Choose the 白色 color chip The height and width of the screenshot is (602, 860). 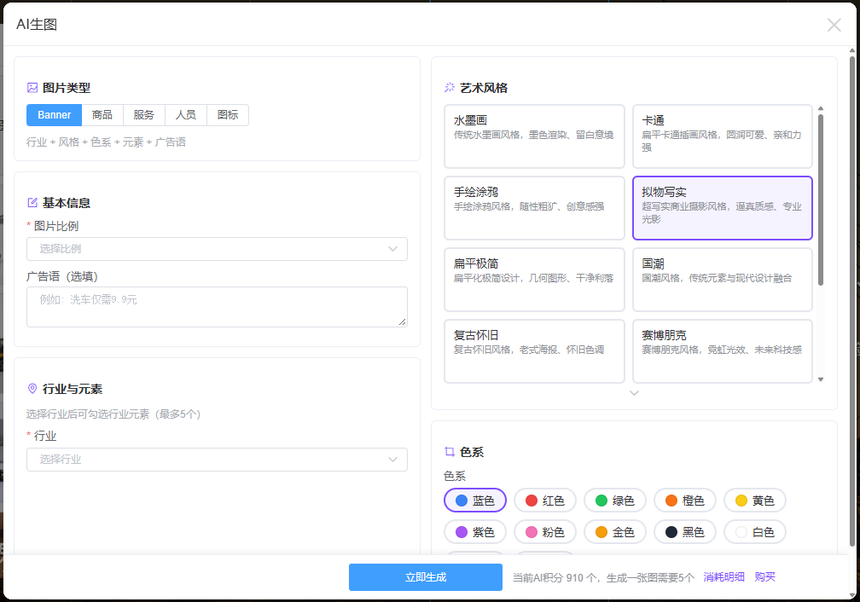click(755, 532)
